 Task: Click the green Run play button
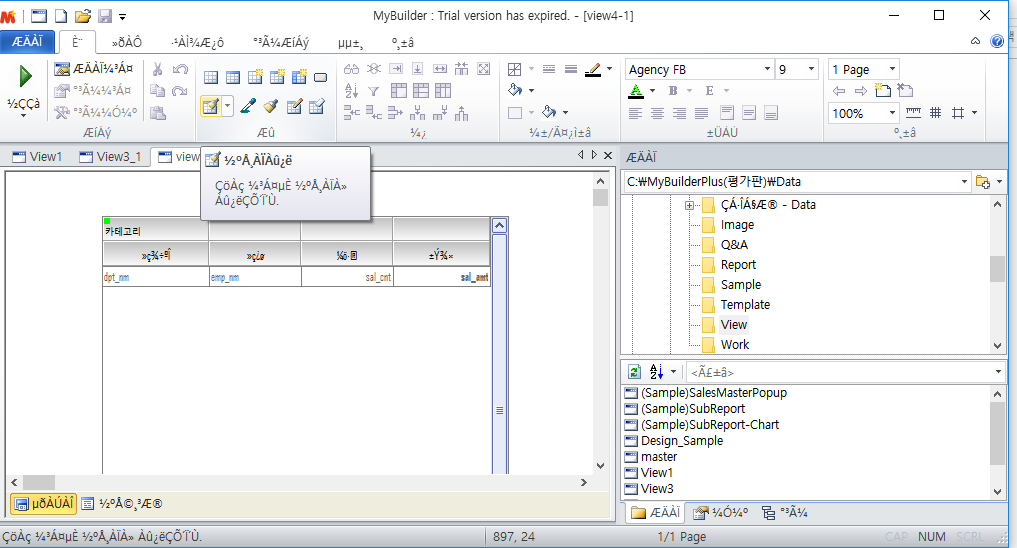pos(25,77)
